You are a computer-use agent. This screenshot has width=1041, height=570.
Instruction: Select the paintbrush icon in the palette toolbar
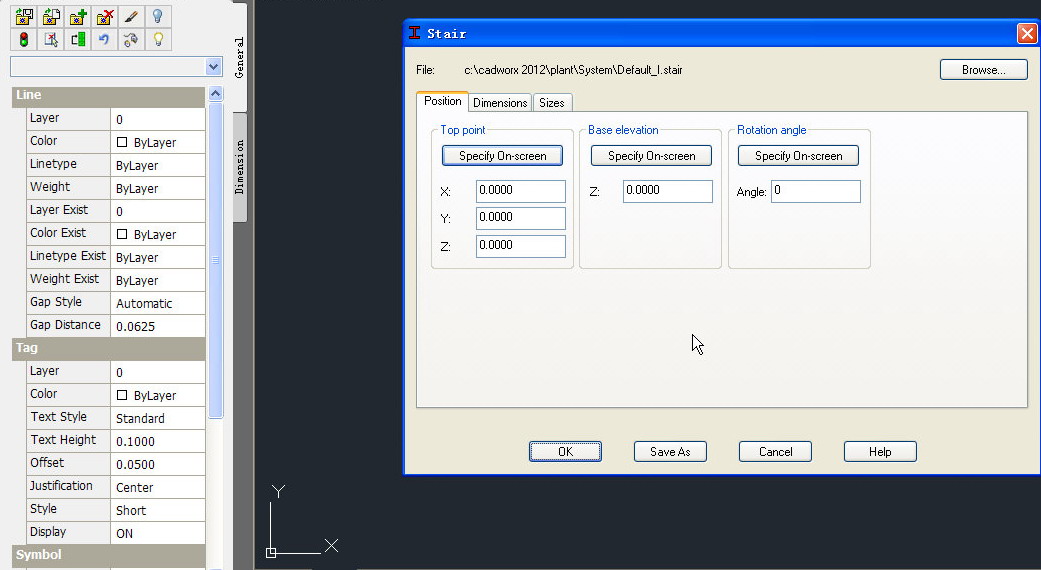click(131, 17)
